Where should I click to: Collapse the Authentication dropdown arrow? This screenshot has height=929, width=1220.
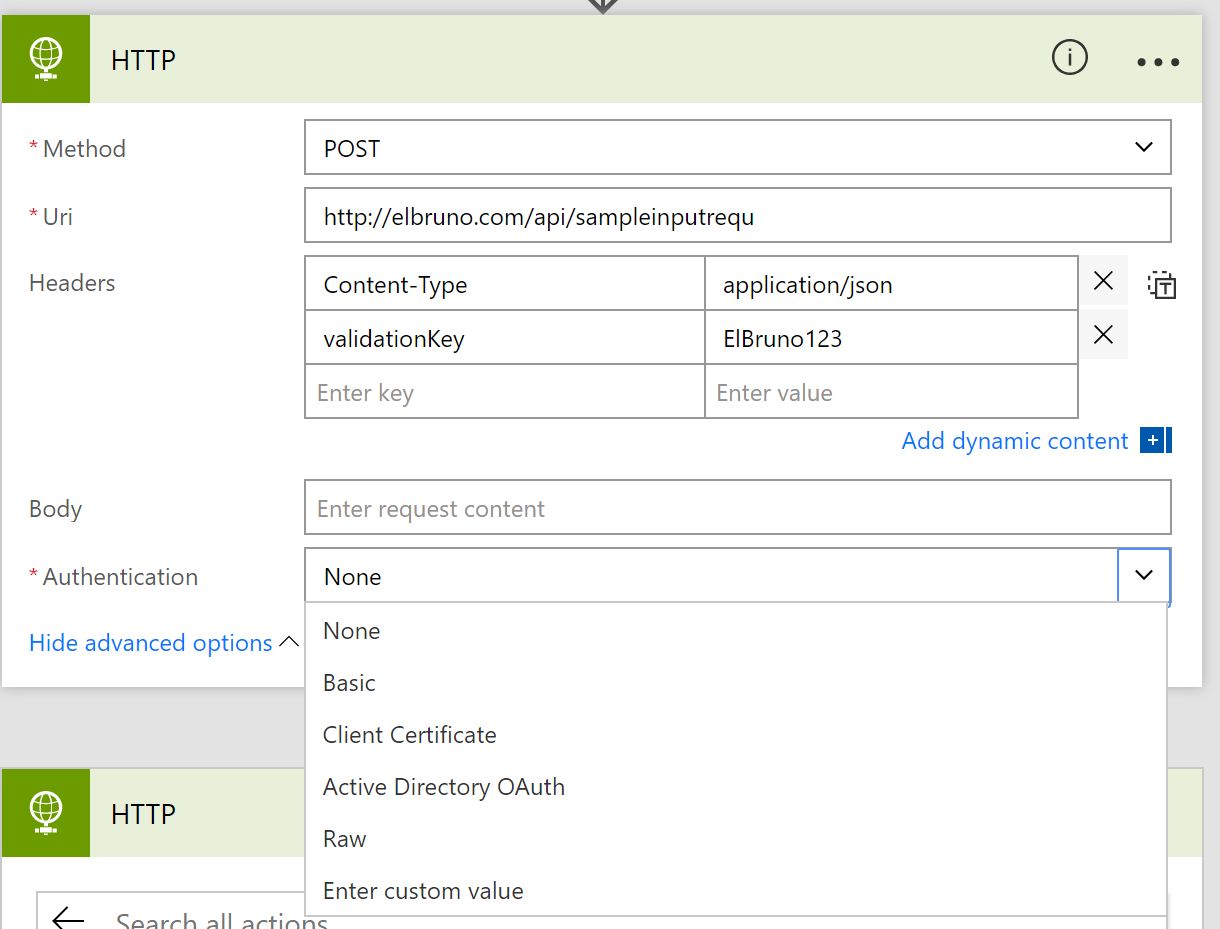pos(1144,575)
